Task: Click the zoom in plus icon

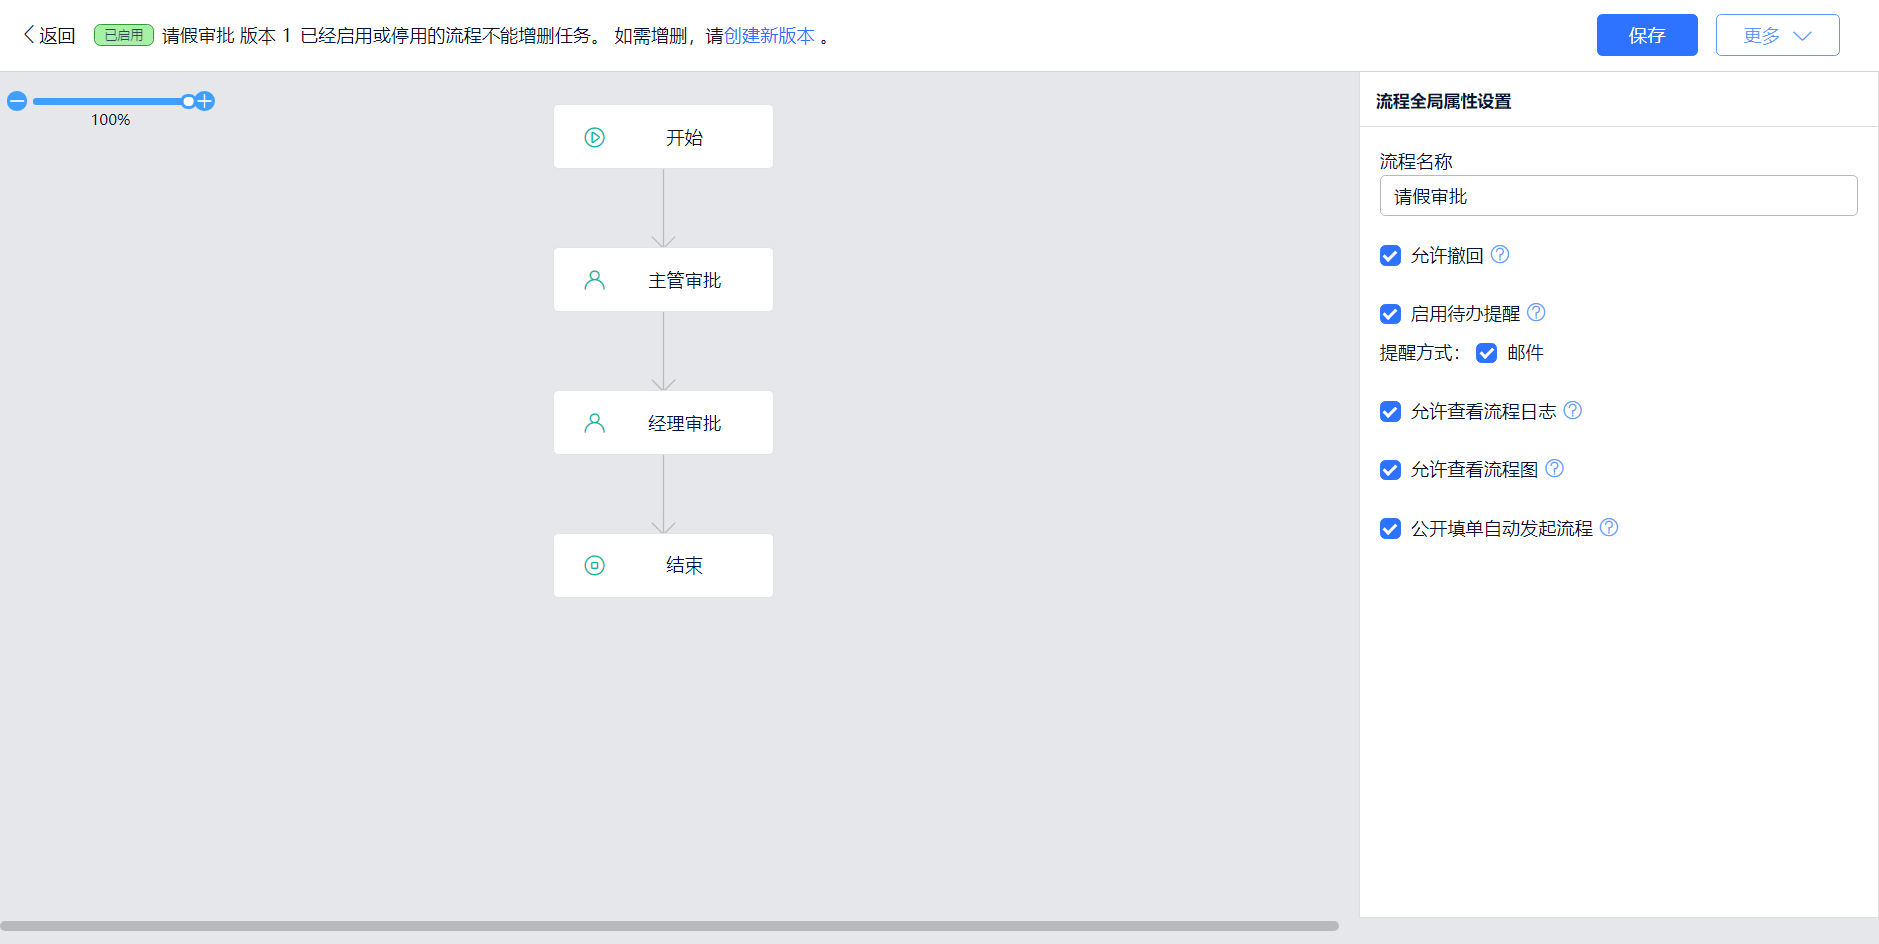Action: pyautogui.click(x=205, y=101)
